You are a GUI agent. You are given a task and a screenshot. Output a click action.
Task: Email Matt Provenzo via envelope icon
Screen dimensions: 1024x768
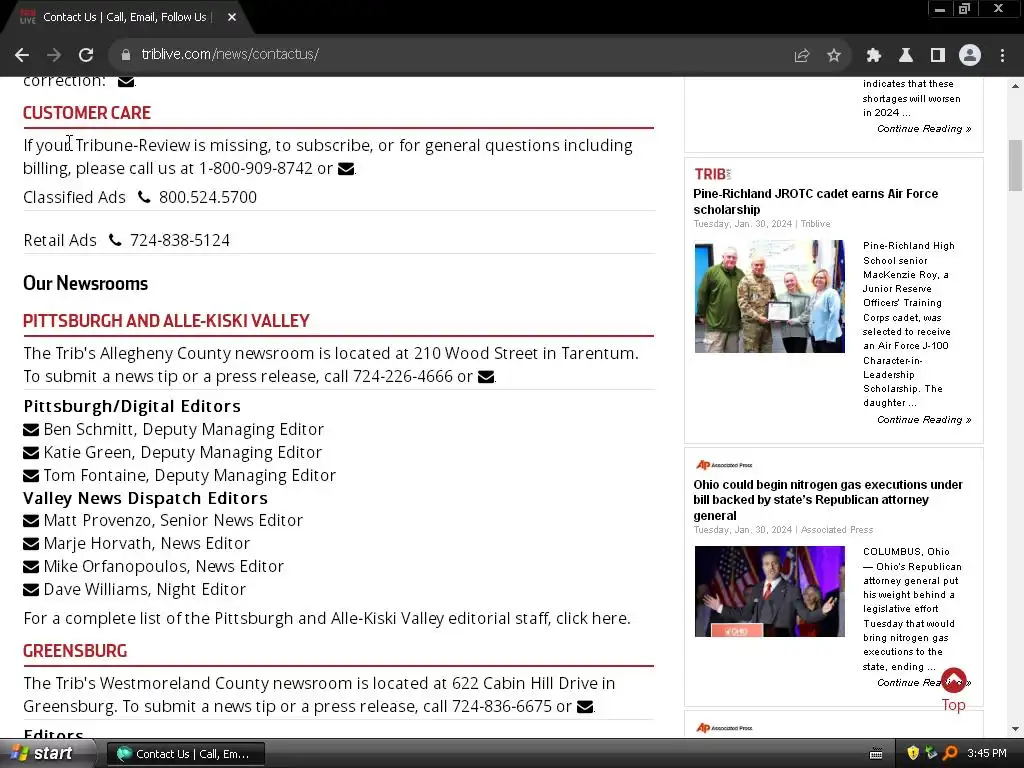coord(31,520)
